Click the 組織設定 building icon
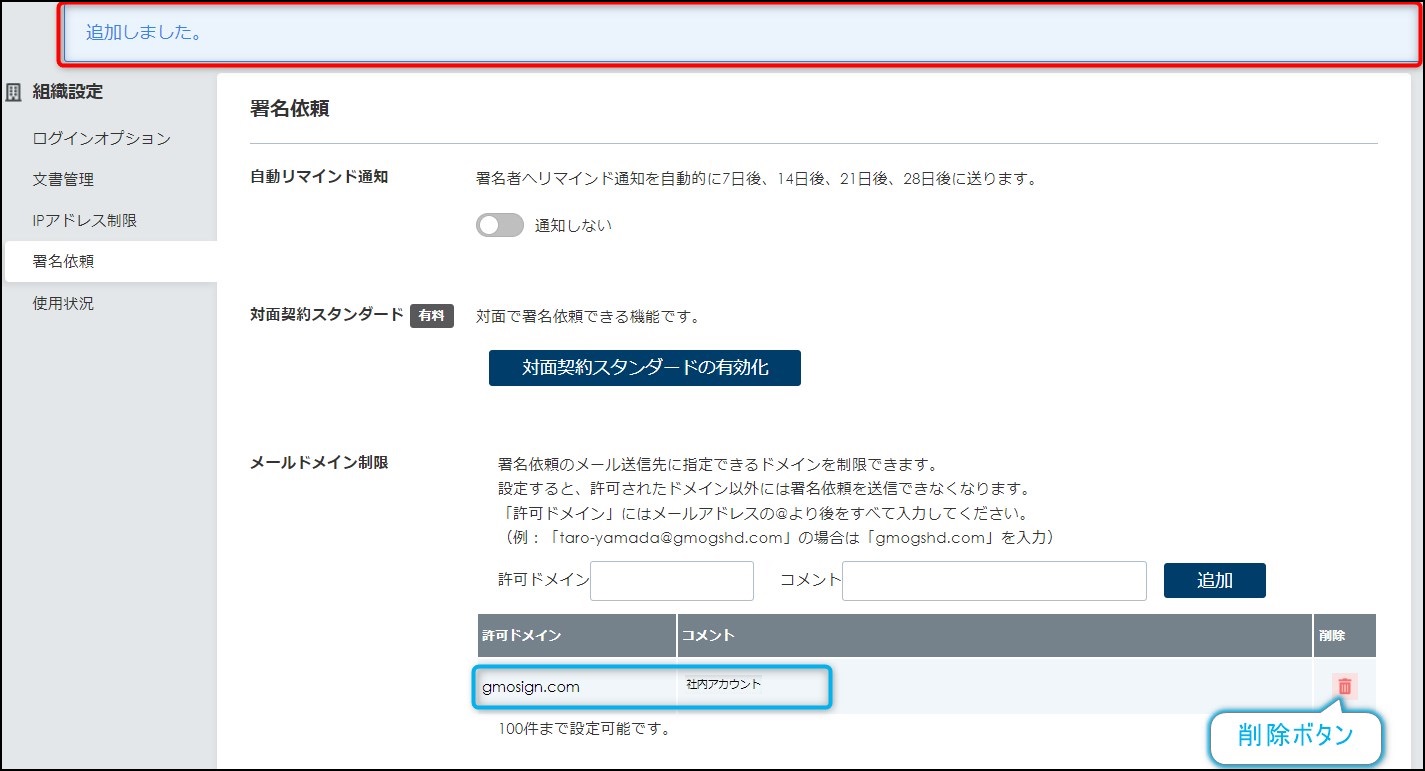Viewport: 1425px width, 771px height. tap(14, 92)
